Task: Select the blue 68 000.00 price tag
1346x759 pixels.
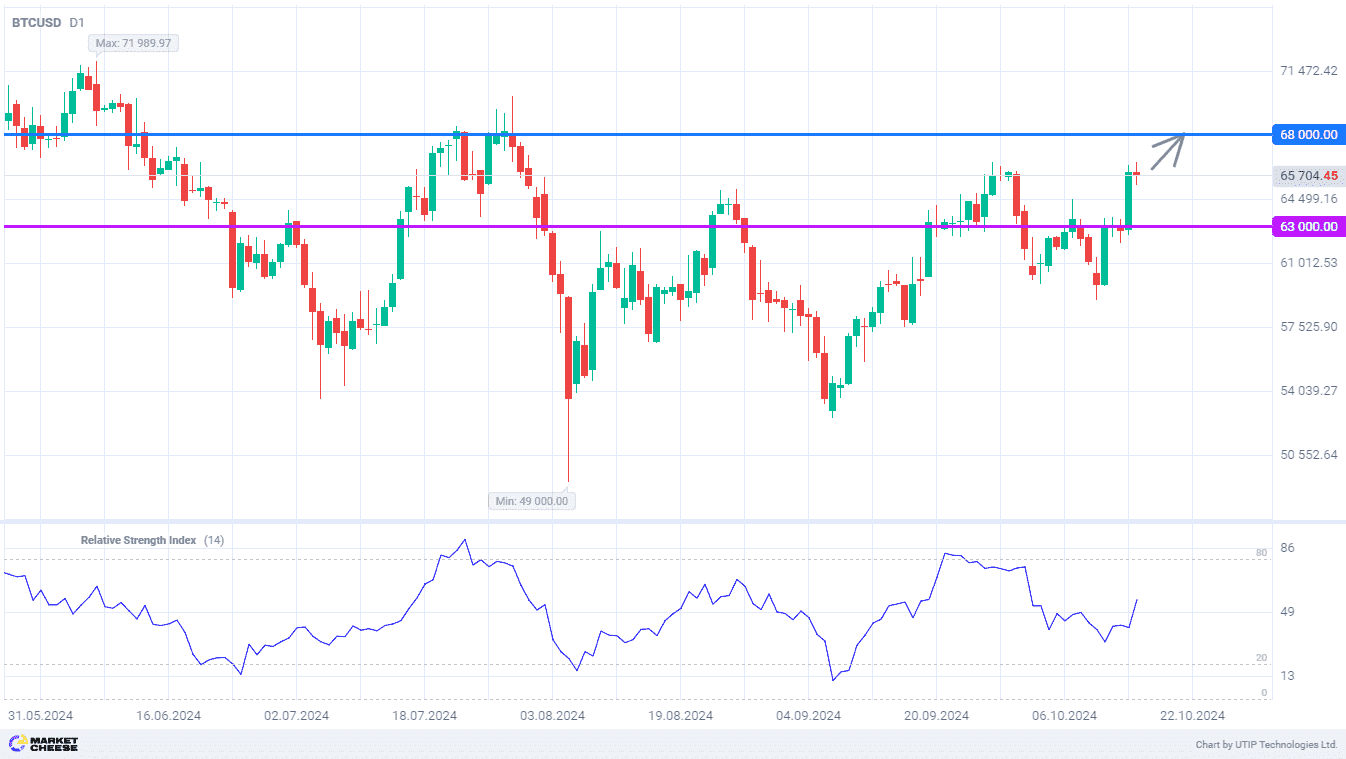Action: 1308,135
